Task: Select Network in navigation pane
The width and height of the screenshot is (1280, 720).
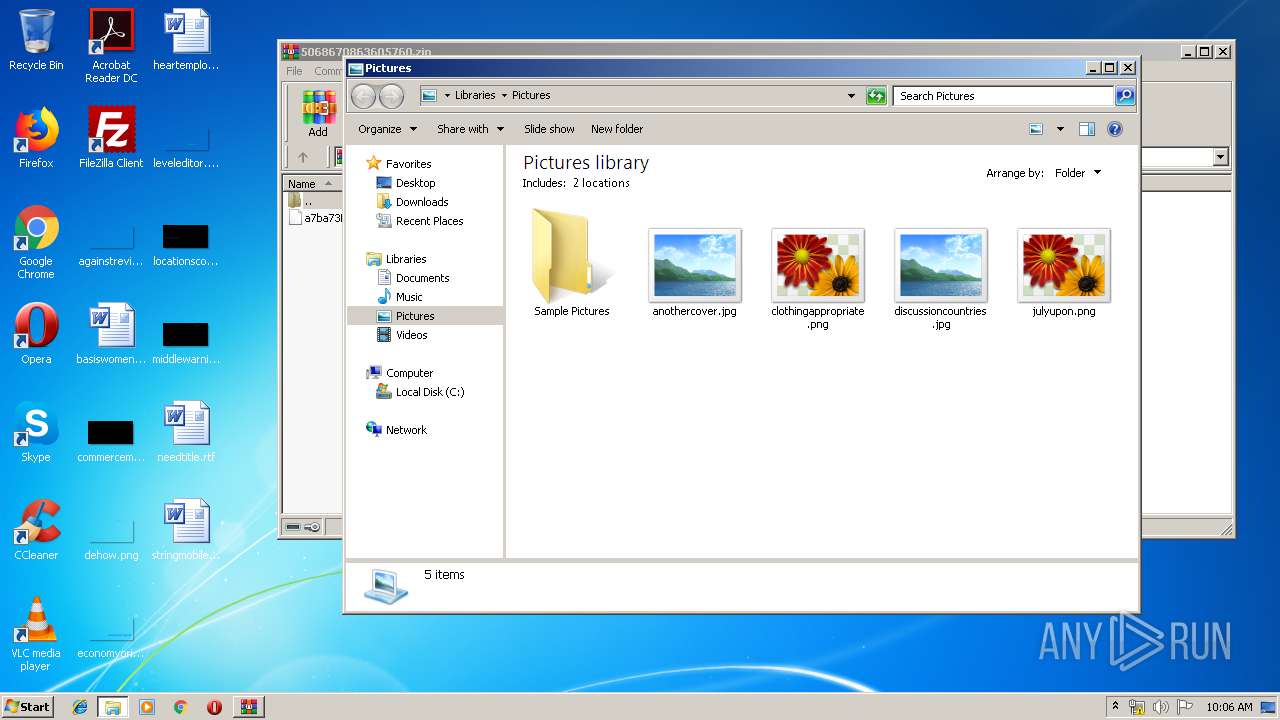Action: coord(406,430)
